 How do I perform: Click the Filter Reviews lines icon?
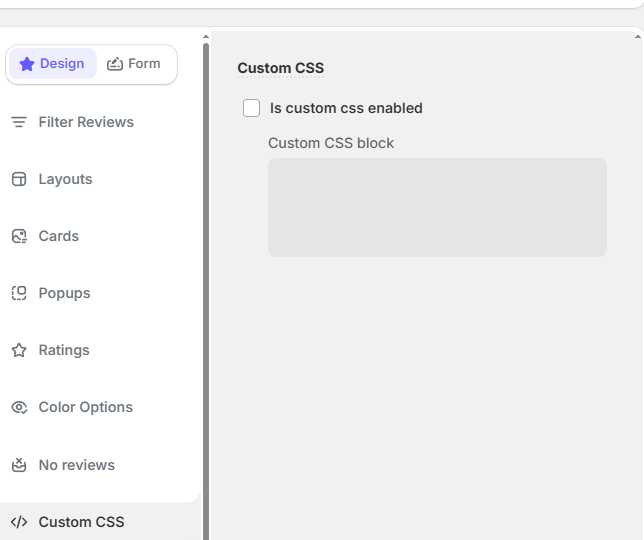click(x=18, y=122)
